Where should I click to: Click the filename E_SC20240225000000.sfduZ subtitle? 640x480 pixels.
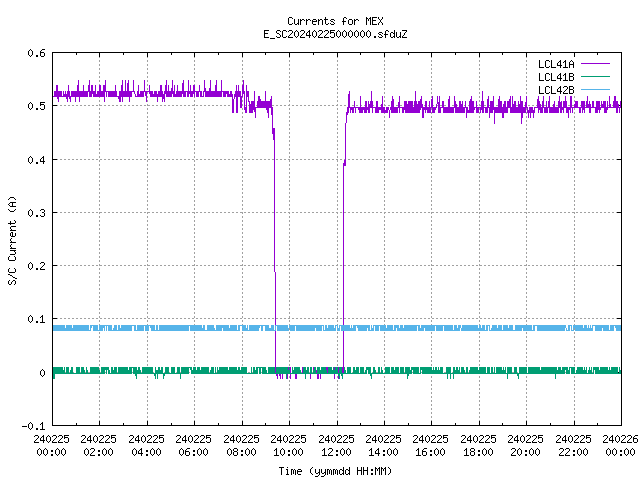click(x=335, y=34)
